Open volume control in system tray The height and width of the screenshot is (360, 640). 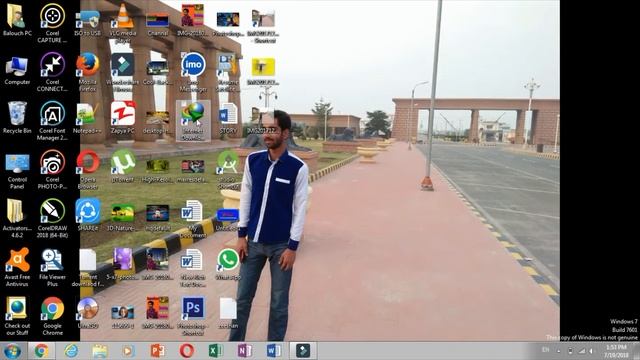pyautogui.click(x=591, y=351)
